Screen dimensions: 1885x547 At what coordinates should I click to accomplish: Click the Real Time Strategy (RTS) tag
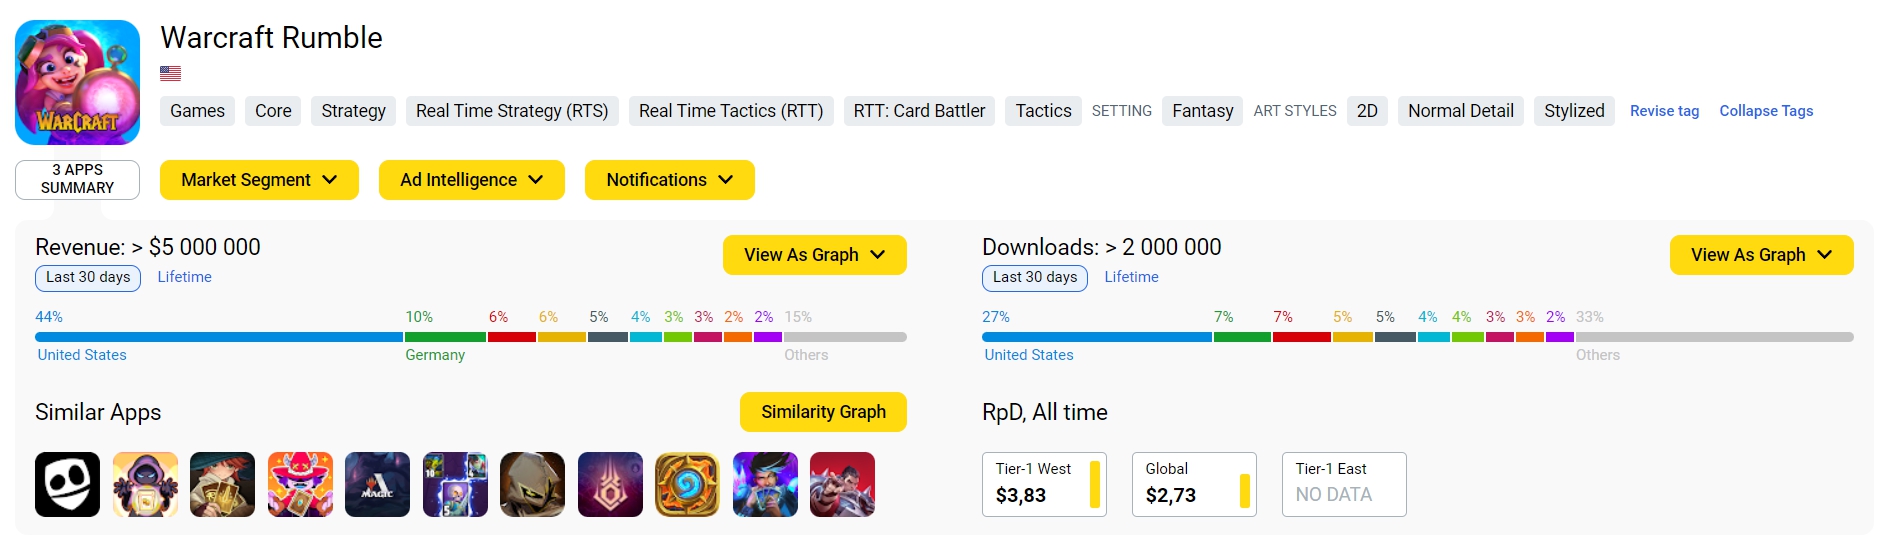pos(512,111)
